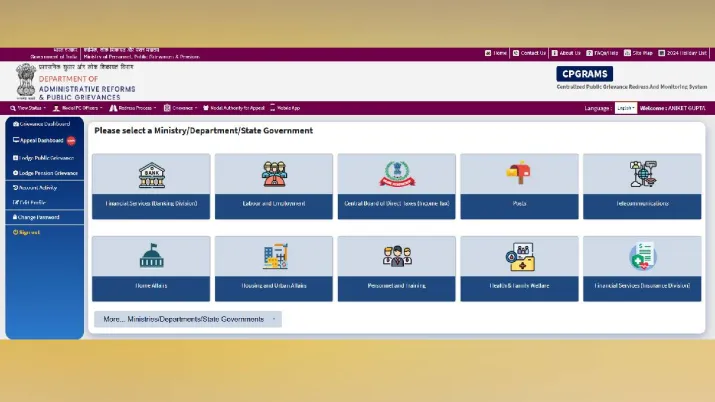Click the Department of Administrative Reforms title
The height and width of the screenshot is (402, 715).
(87, 88)
